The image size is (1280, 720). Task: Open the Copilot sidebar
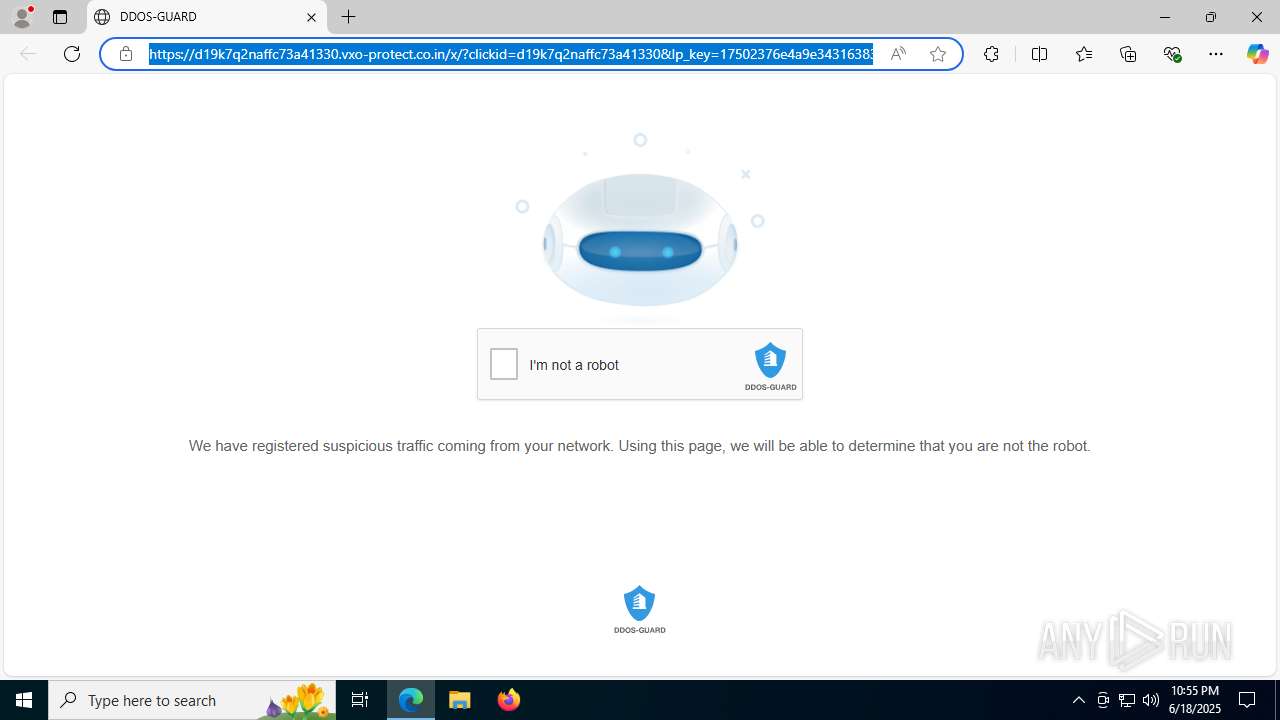tap(1257, 54)
